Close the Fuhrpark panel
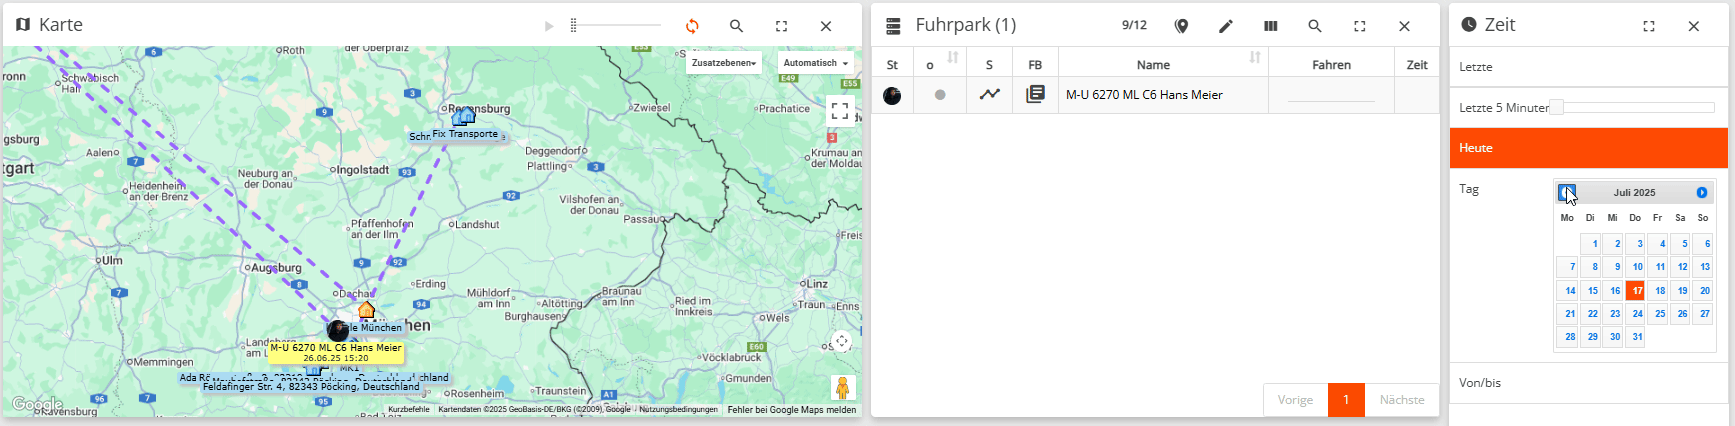This screenshot has height=426, width=1735. click(x=1404, y=26)
